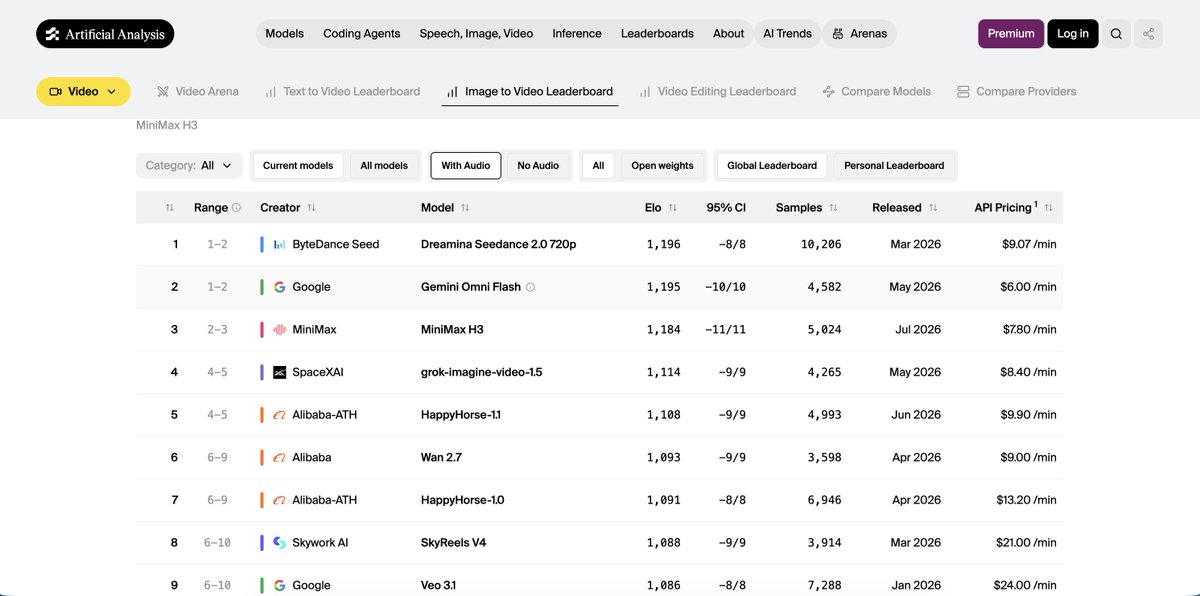Click the SpaceXAI creator logo

280,372
